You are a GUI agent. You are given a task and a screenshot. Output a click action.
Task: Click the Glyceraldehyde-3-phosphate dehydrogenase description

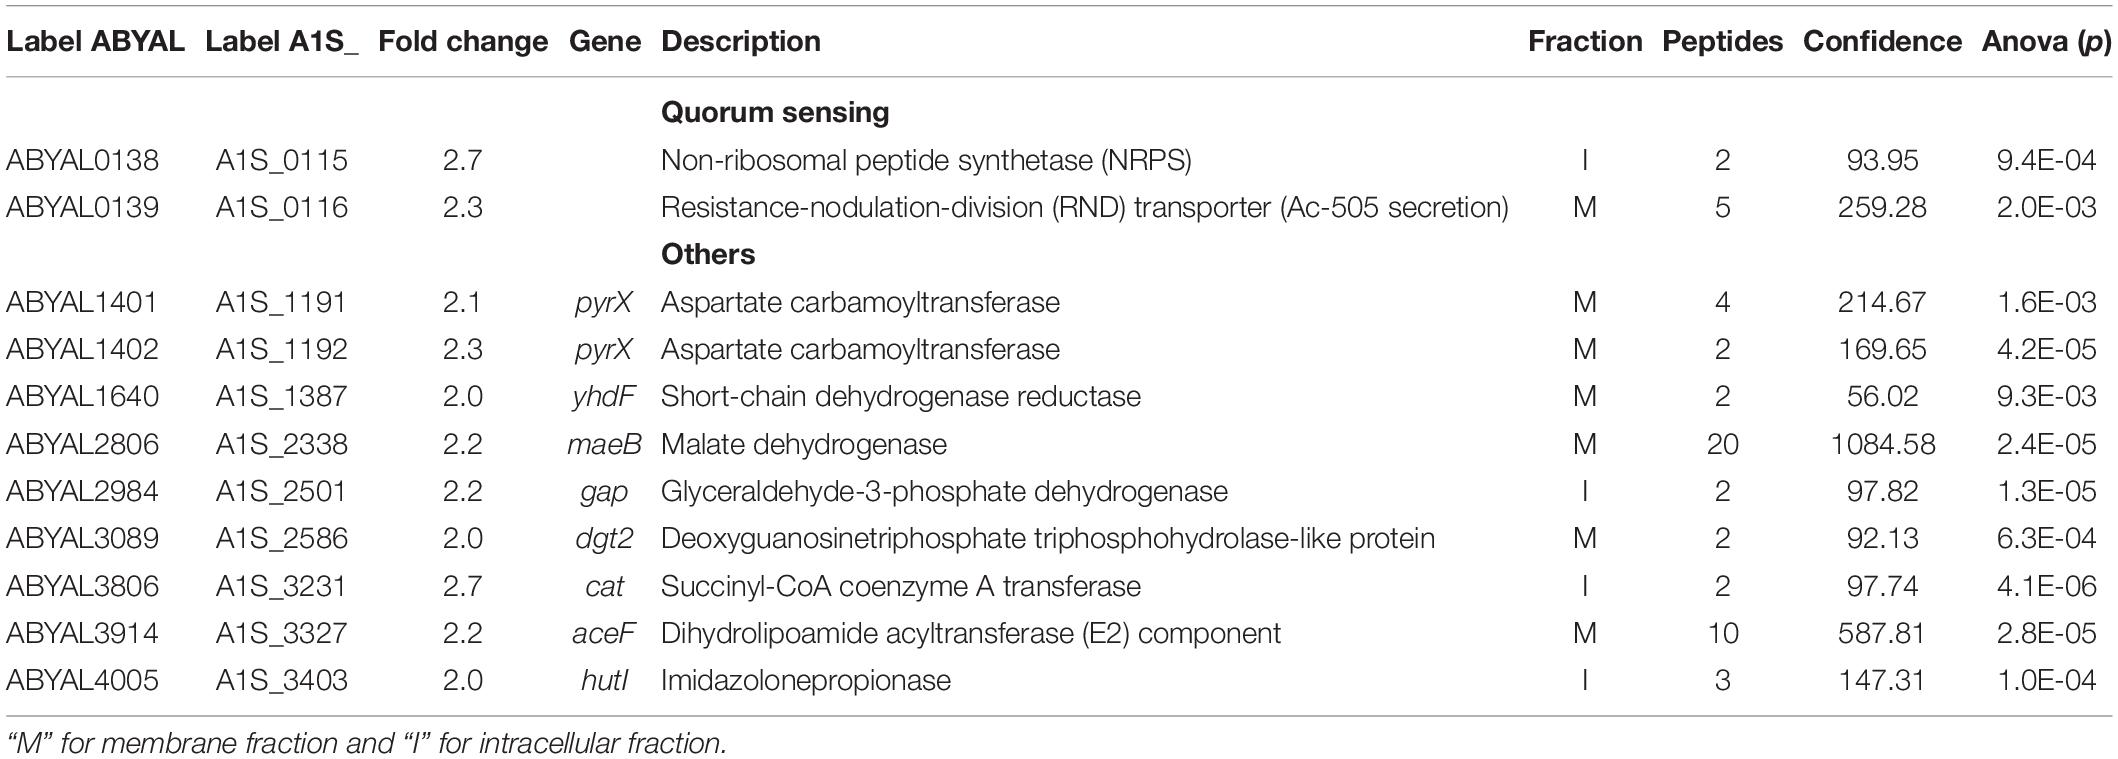944,491
